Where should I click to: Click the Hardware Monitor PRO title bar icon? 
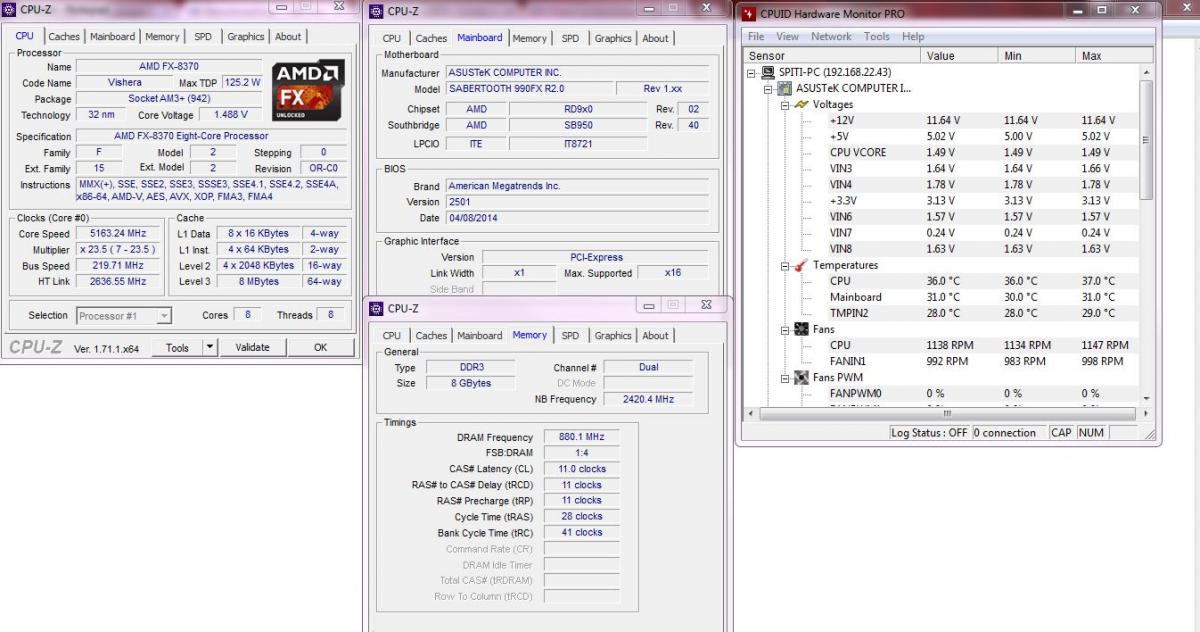pos(749,13)
